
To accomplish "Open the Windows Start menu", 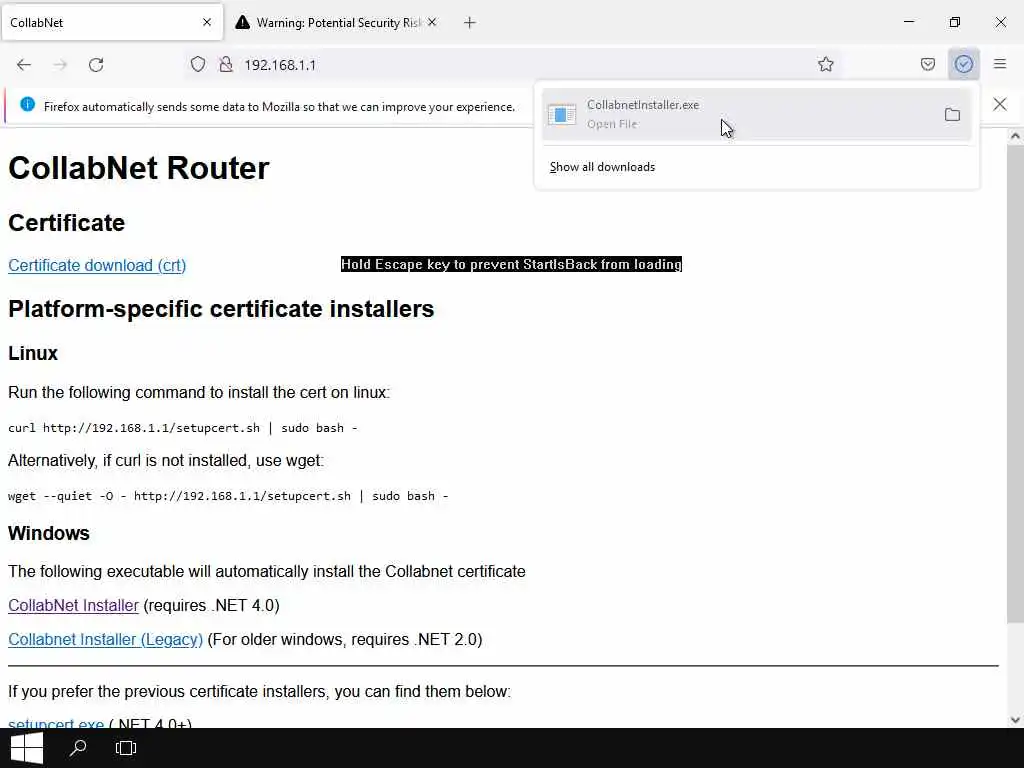I will coord(27,748).
